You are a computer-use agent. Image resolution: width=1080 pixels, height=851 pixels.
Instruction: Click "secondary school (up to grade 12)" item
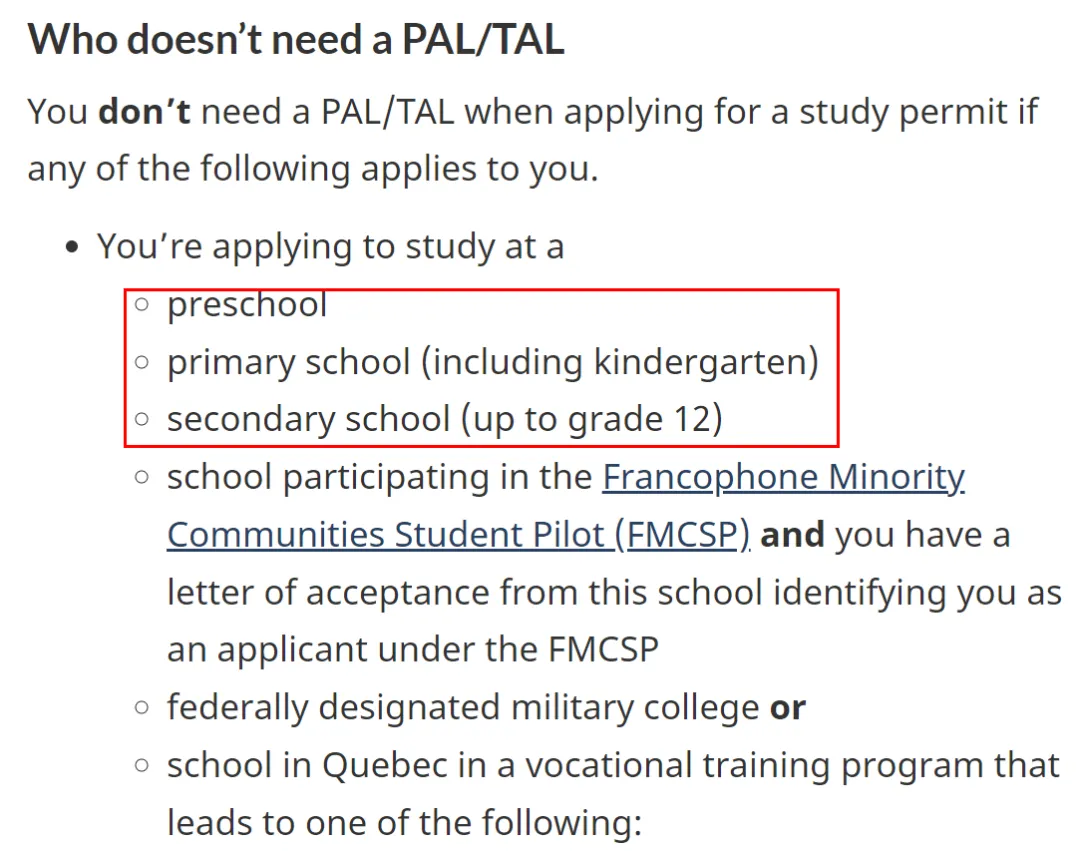(444, 419)
